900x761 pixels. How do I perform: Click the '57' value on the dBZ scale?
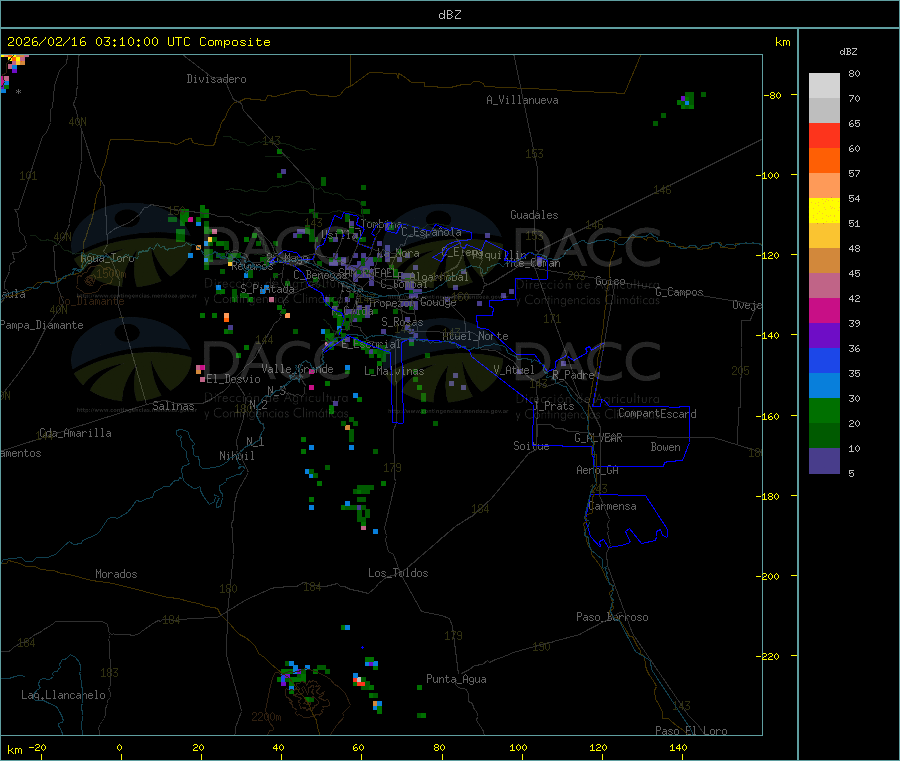click(x=854, y=173)
